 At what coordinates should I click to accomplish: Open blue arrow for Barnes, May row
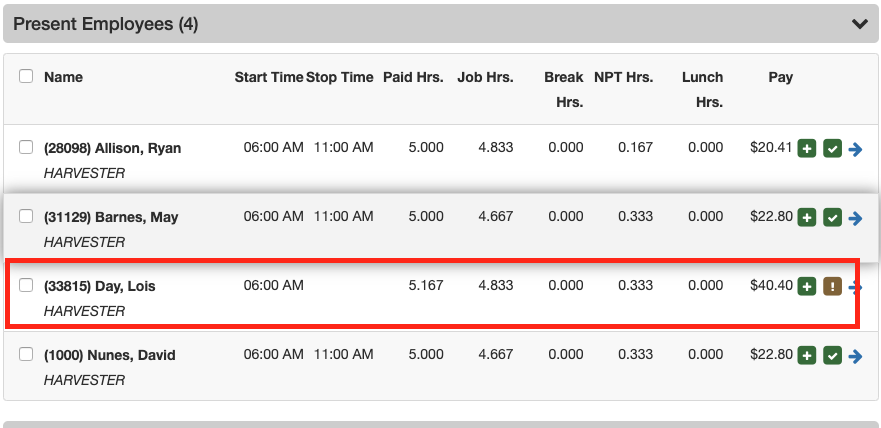tap(855, 217)
